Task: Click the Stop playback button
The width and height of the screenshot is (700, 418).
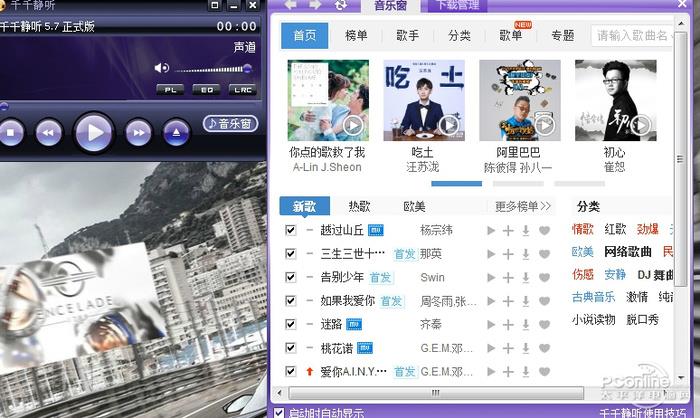Action: (11, 131)
